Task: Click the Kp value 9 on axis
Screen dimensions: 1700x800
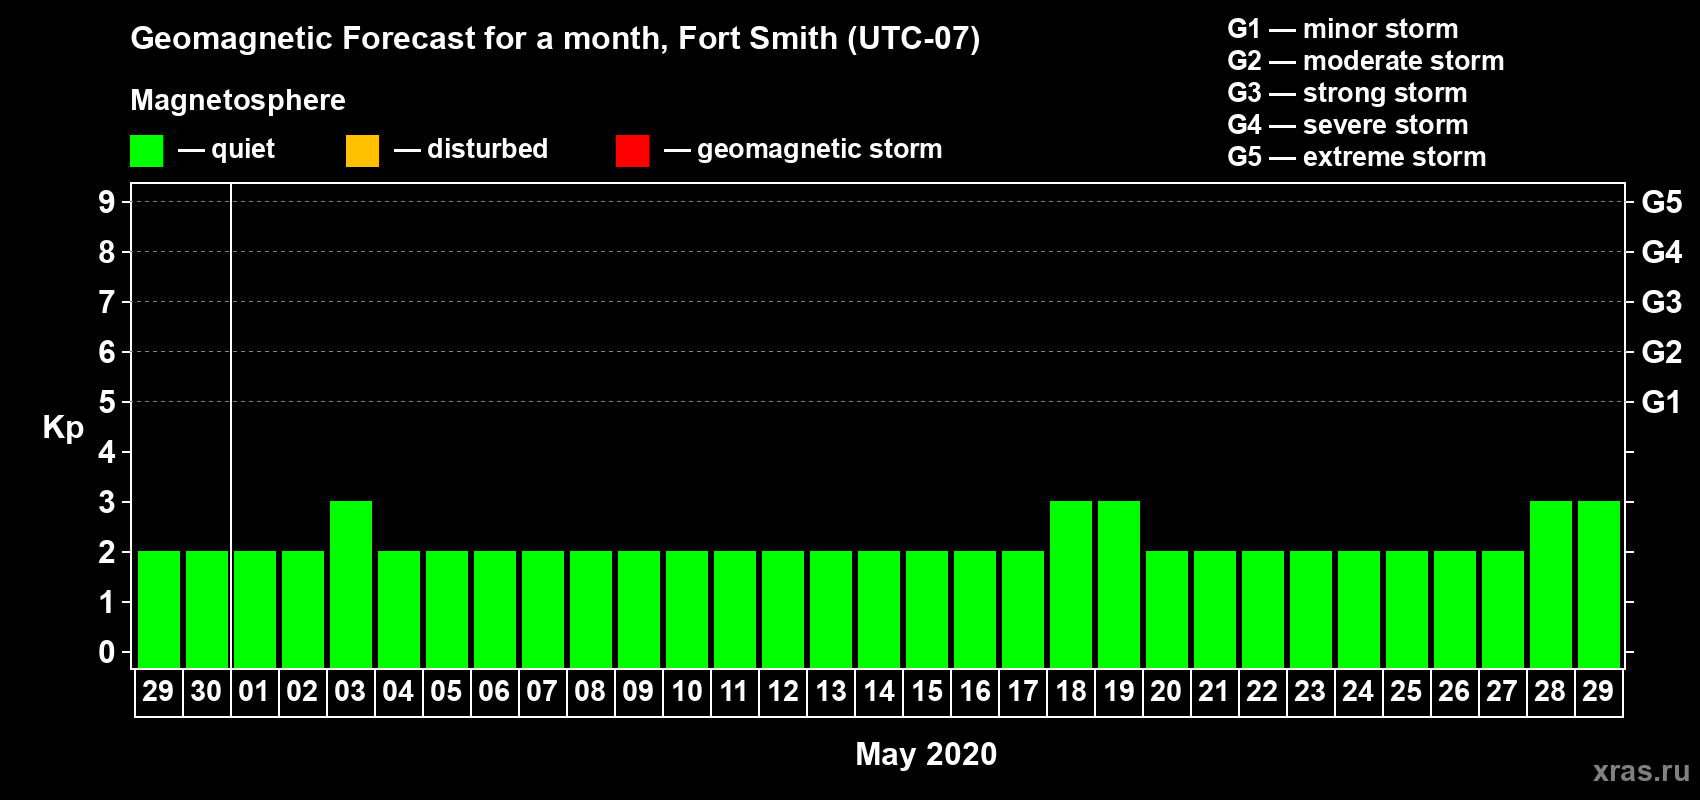Action: pyautogui.click(x=107, y=202)
